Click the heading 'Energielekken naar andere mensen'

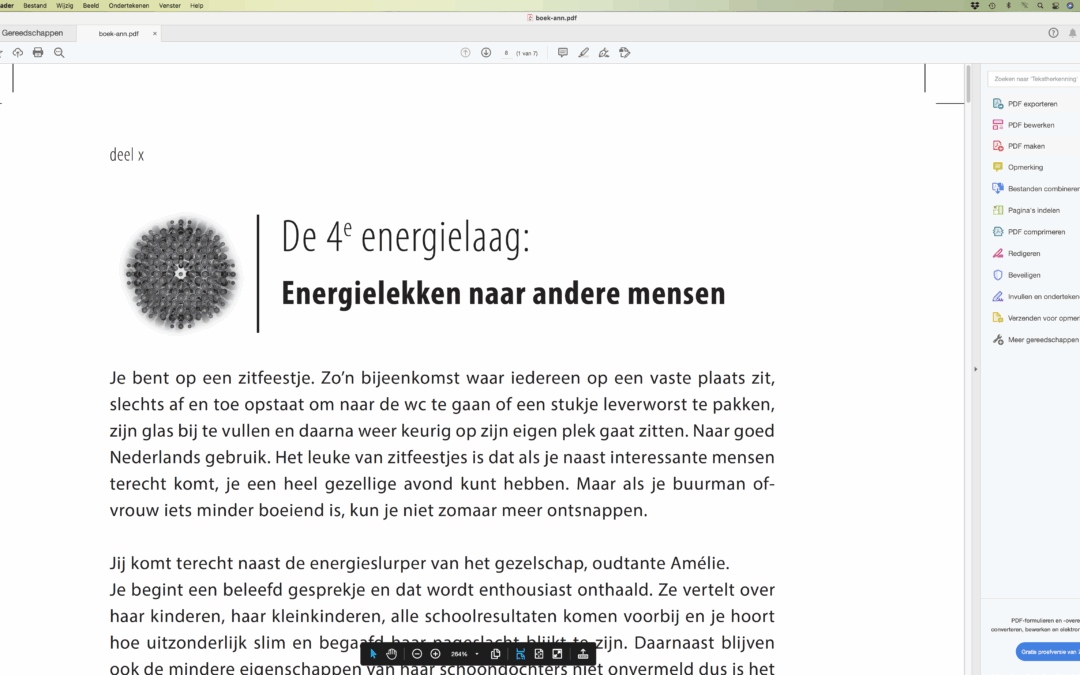[x=503, y=293]
